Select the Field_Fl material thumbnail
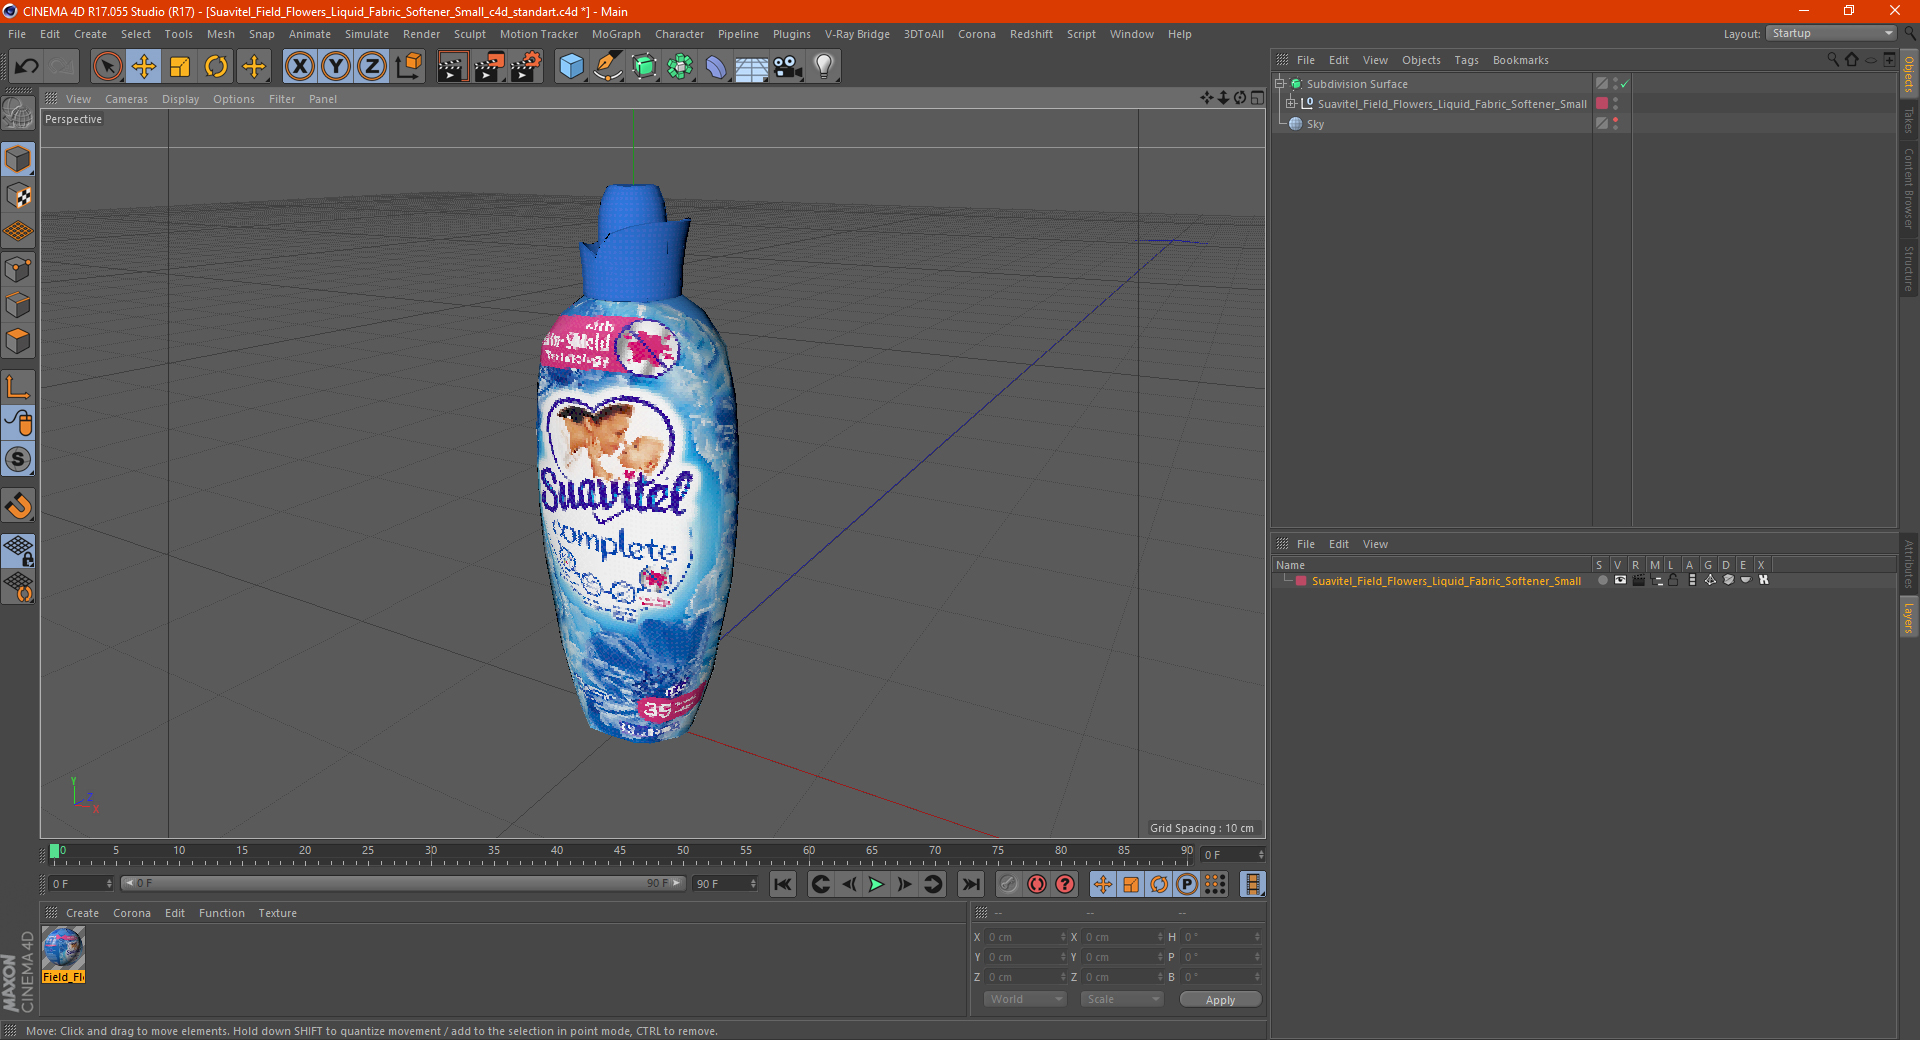 pyautogui.click(x=63, y=955)
